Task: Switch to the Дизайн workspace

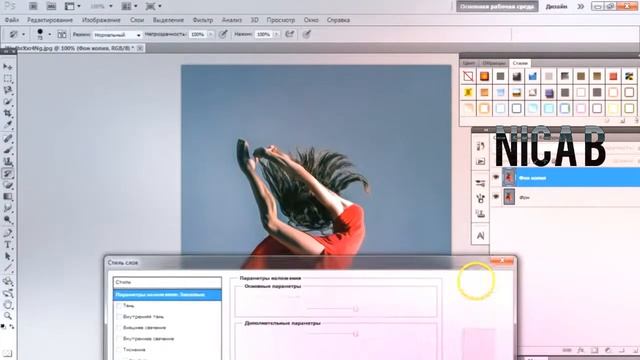Action: (556, 7)
